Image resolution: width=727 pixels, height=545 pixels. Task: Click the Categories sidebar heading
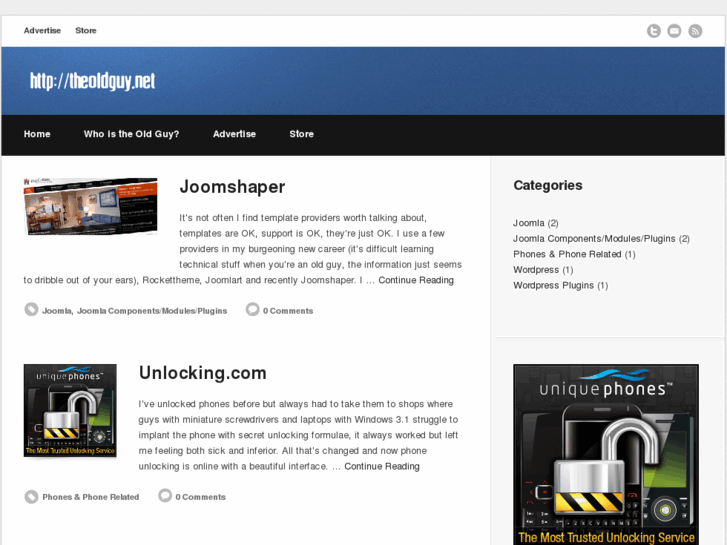click(548, 186)
